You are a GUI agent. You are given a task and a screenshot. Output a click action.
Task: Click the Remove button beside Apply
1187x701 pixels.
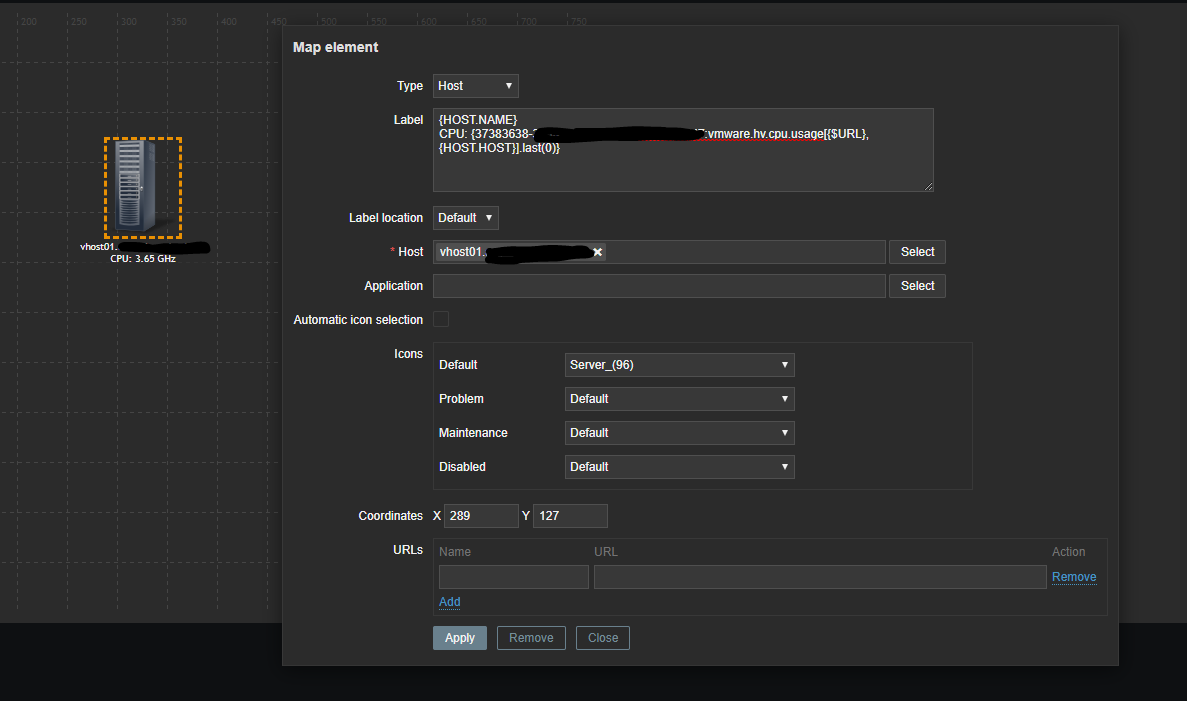click(x=531, y=638)
